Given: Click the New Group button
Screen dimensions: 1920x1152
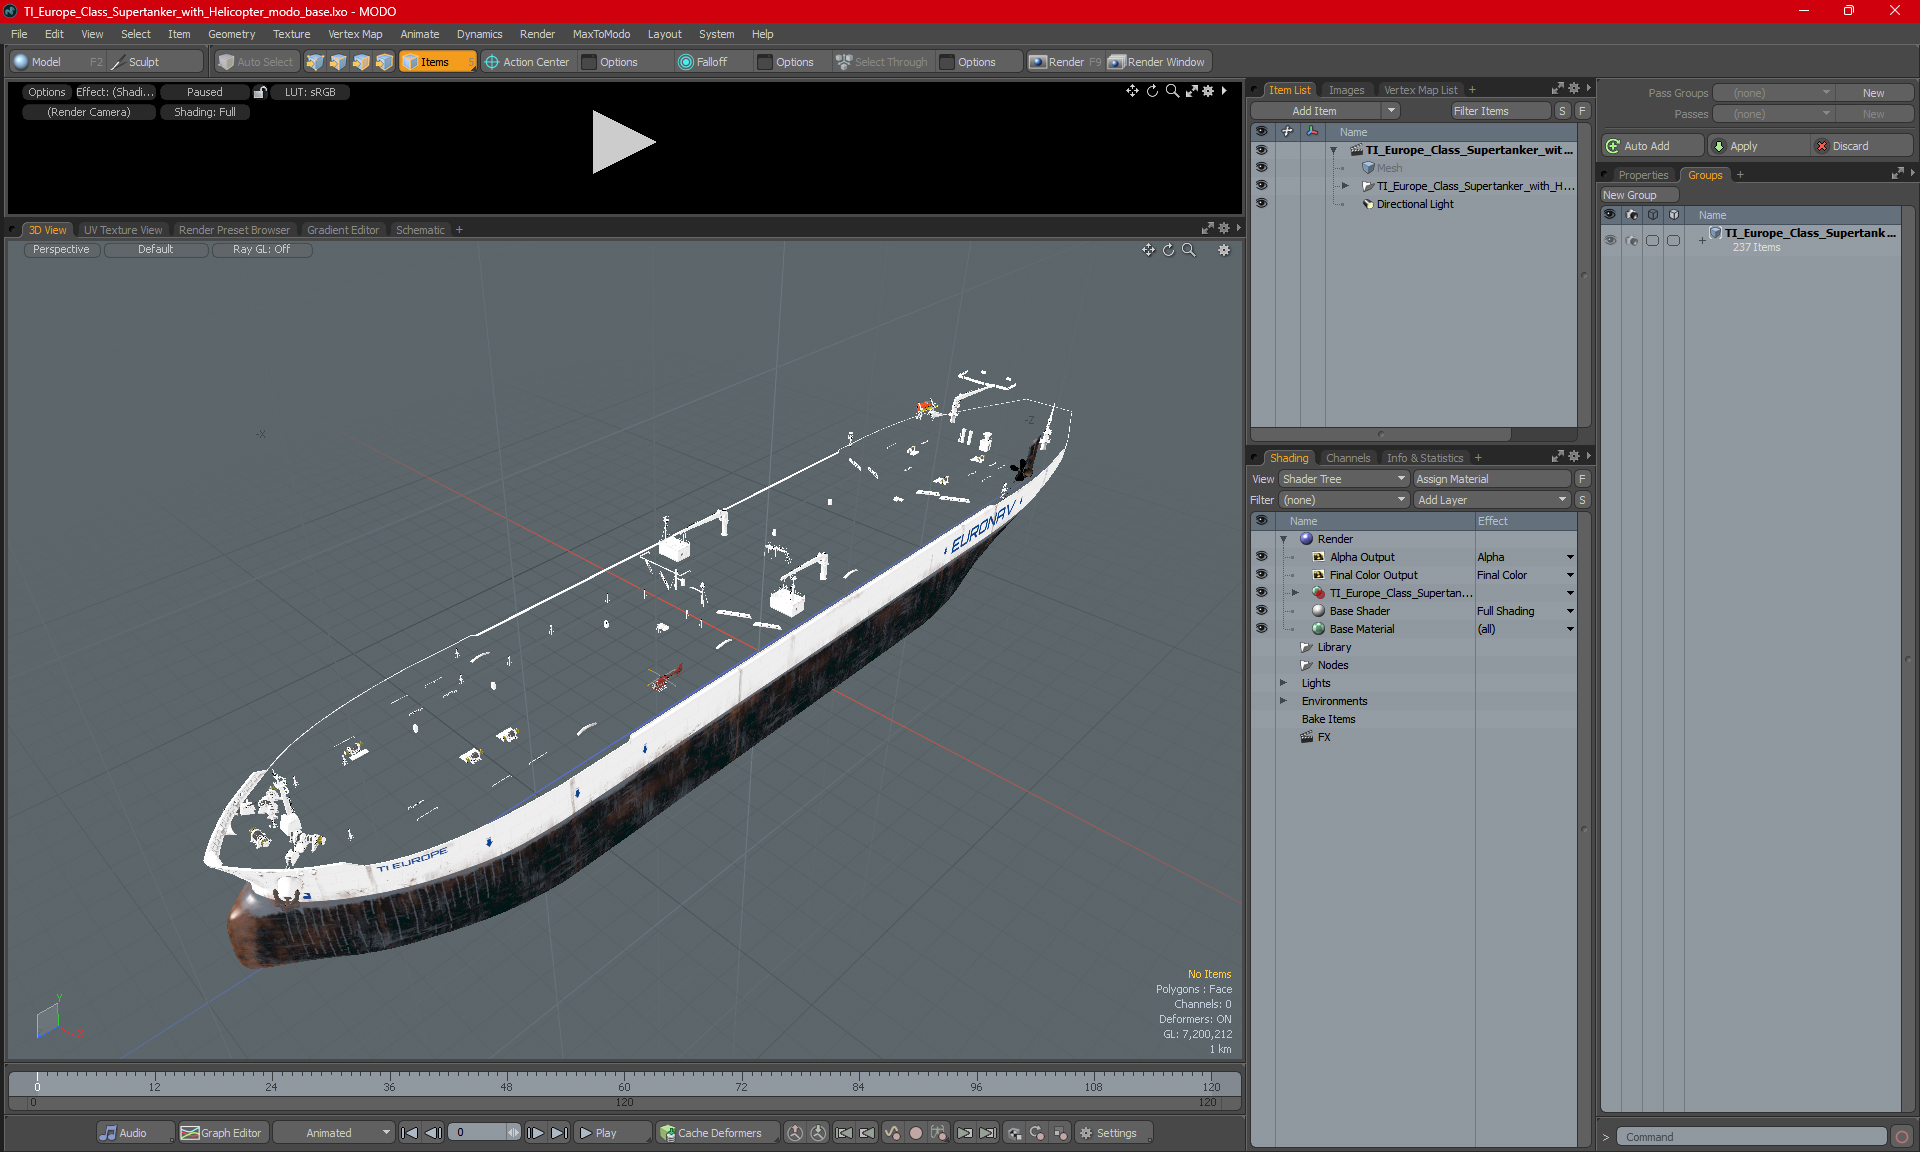Looking at the screenshot, I should point(1638,195).
